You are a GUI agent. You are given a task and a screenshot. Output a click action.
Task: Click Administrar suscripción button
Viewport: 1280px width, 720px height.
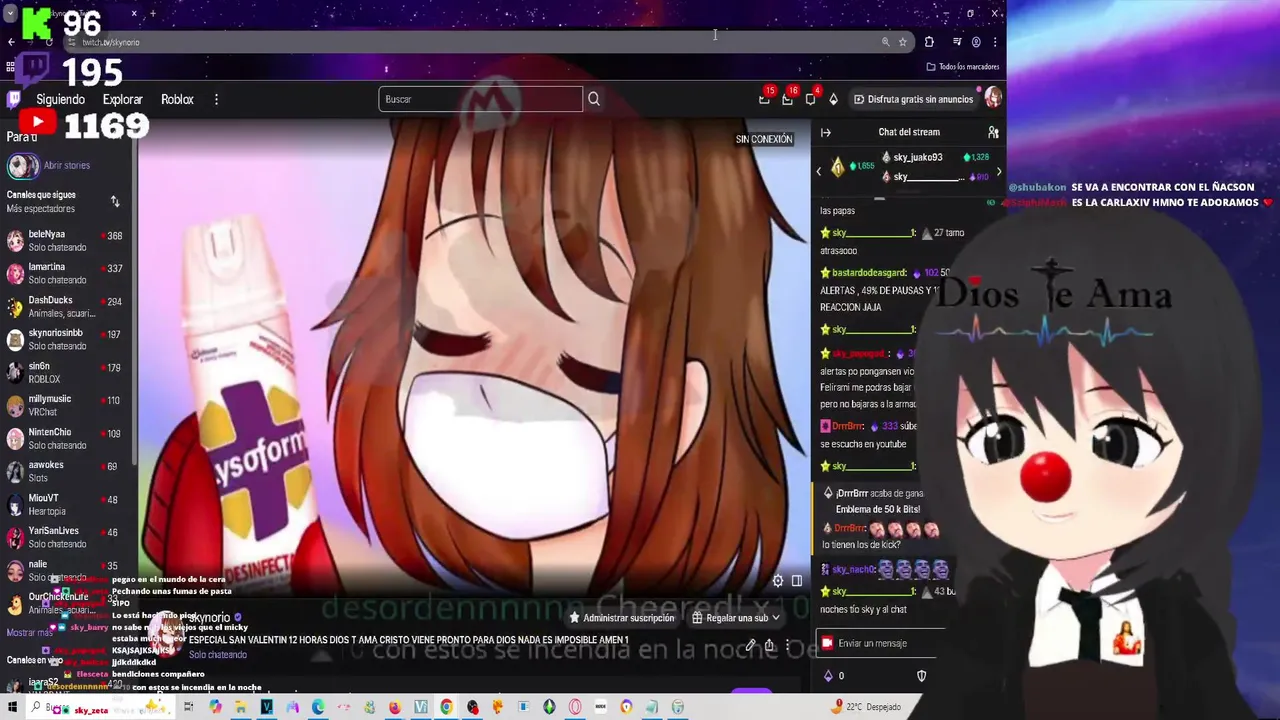coord(621,618)
